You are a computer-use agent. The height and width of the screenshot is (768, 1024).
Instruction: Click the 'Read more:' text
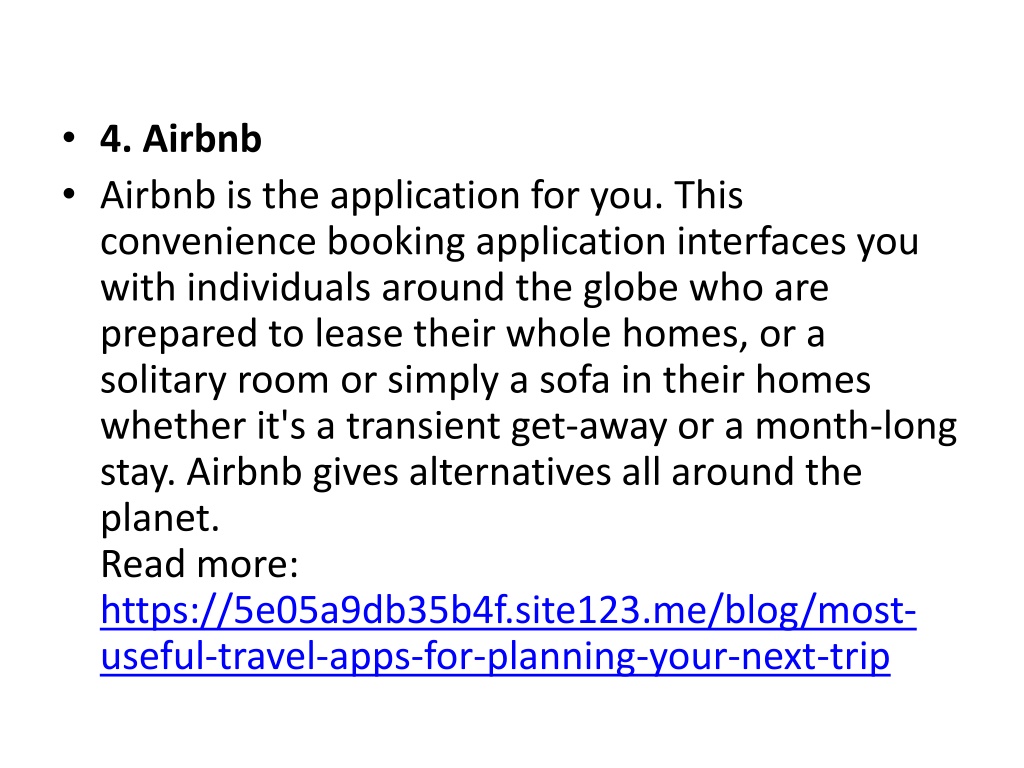tap(199, 564)
